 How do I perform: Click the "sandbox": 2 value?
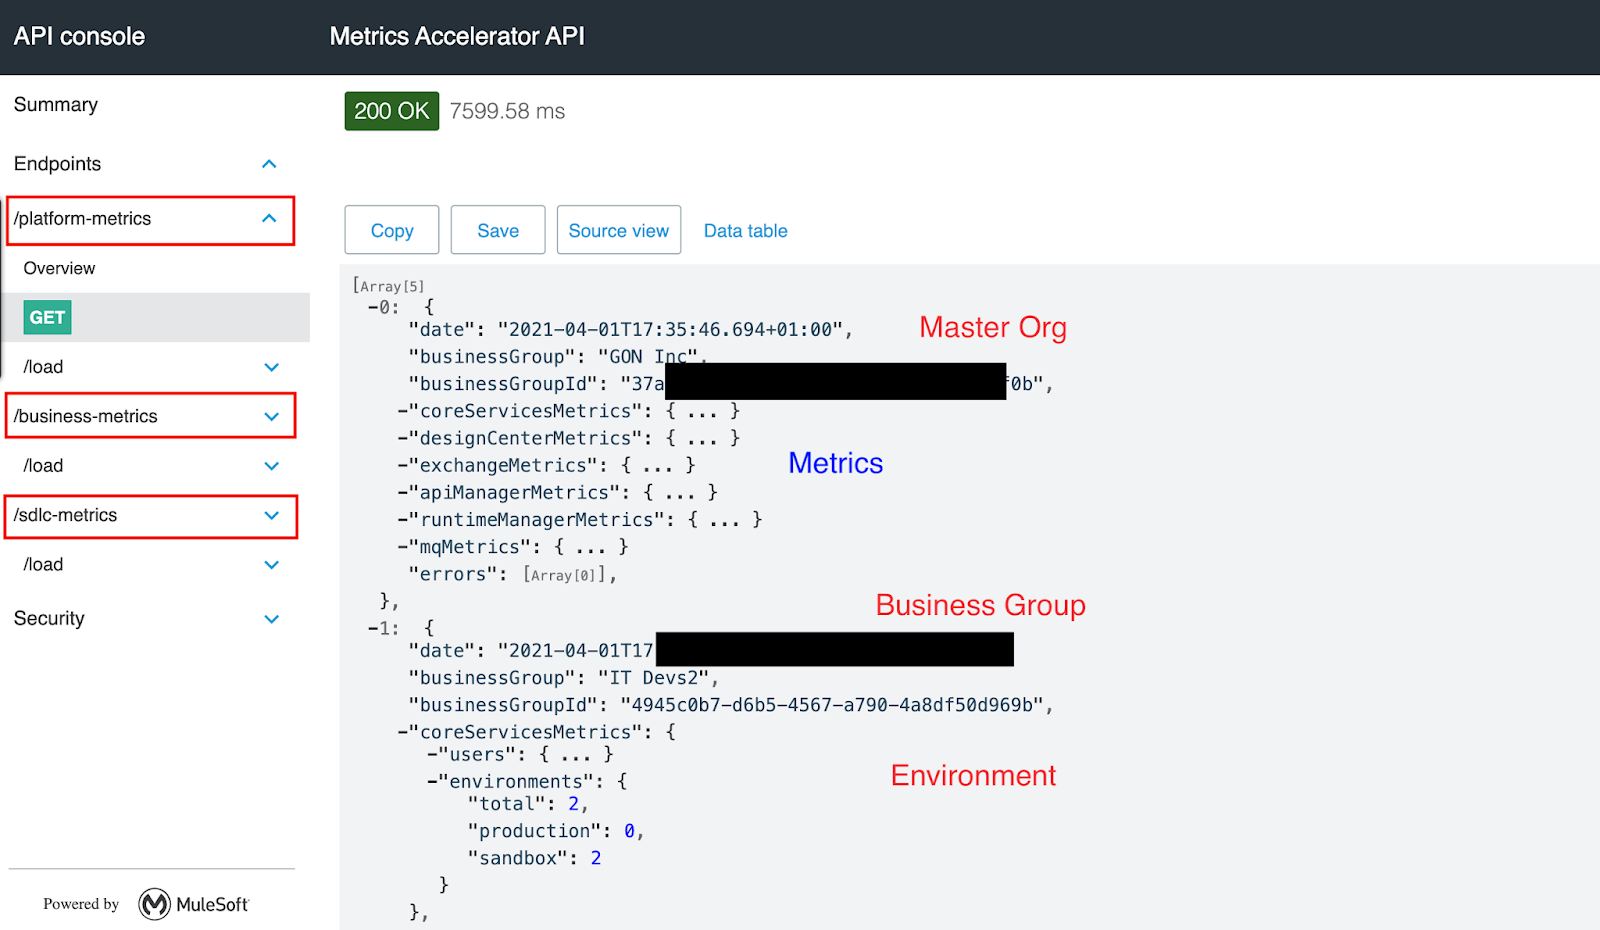tap(596, 858)
